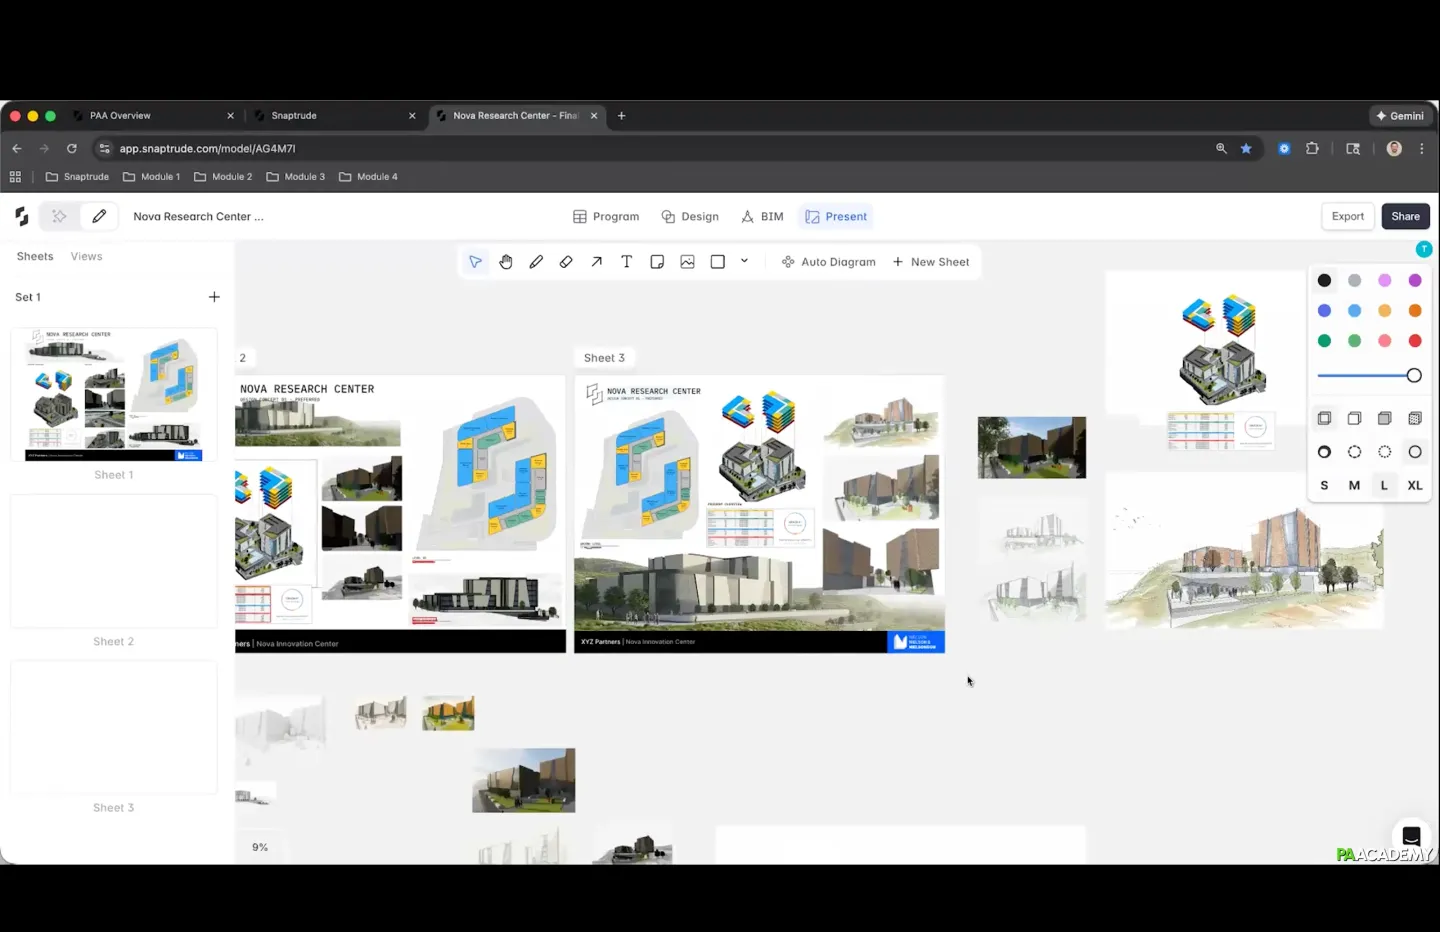Select the arrow tool

pyautogui.click(x=596, y=262)
